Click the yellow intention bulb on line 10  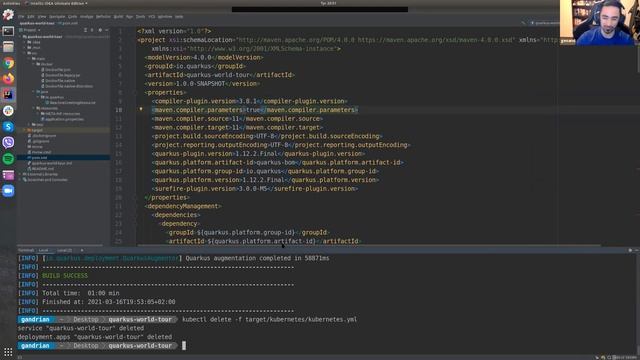click(x=141, y=109)
